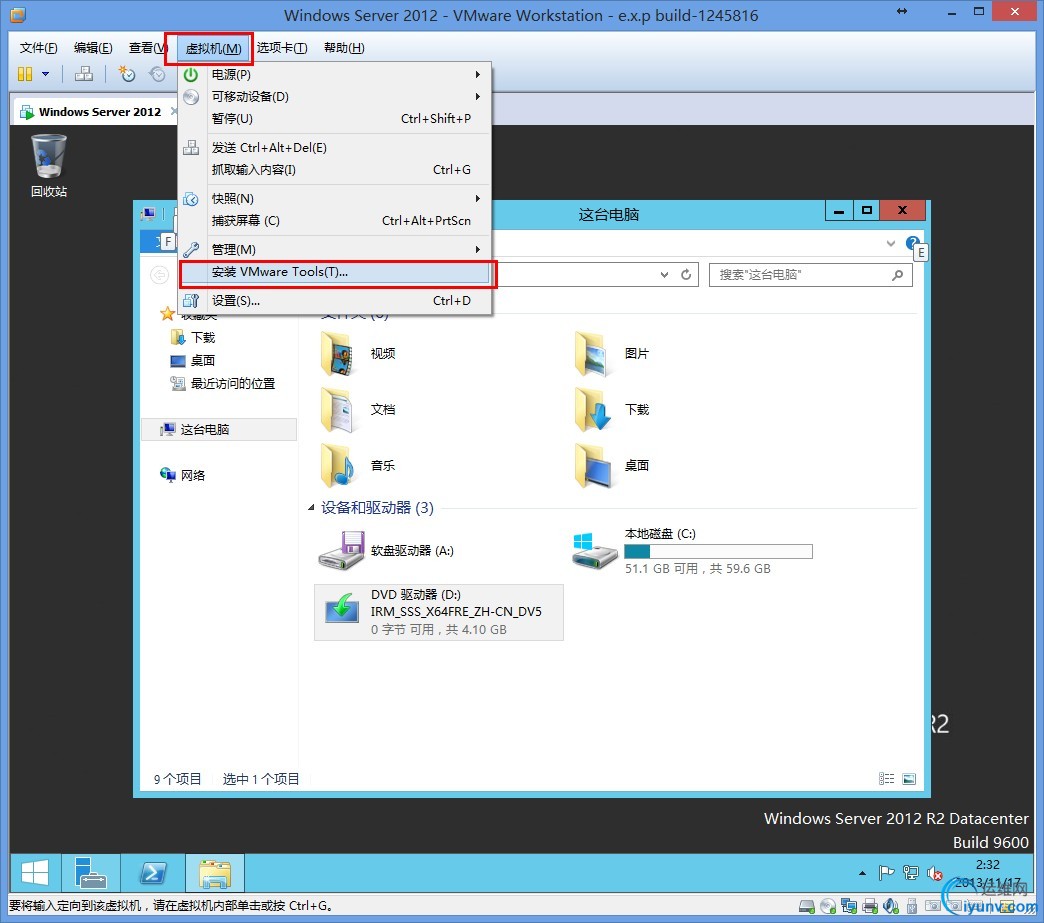Click File Explorer icon on guest taskbar

[214, 873]
